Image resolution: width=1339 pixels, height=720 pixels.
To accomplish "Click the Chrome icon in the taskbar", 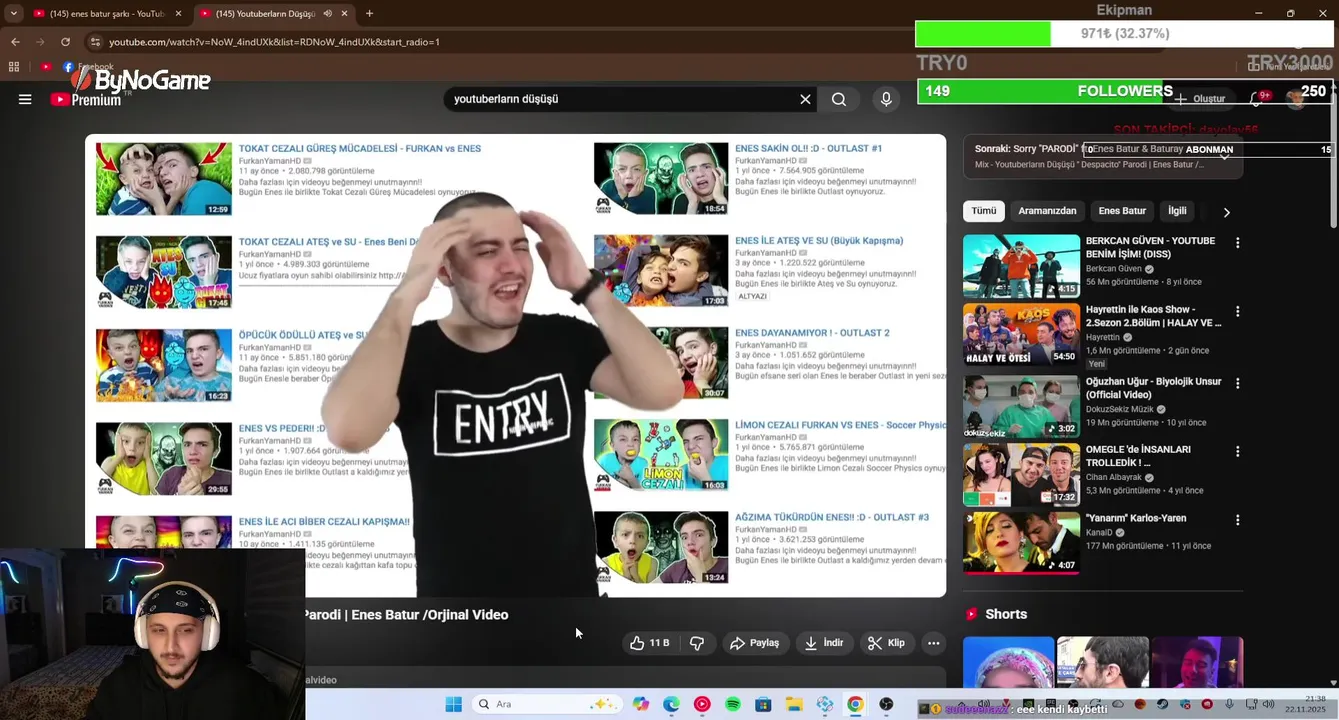I will pos(855,704).
